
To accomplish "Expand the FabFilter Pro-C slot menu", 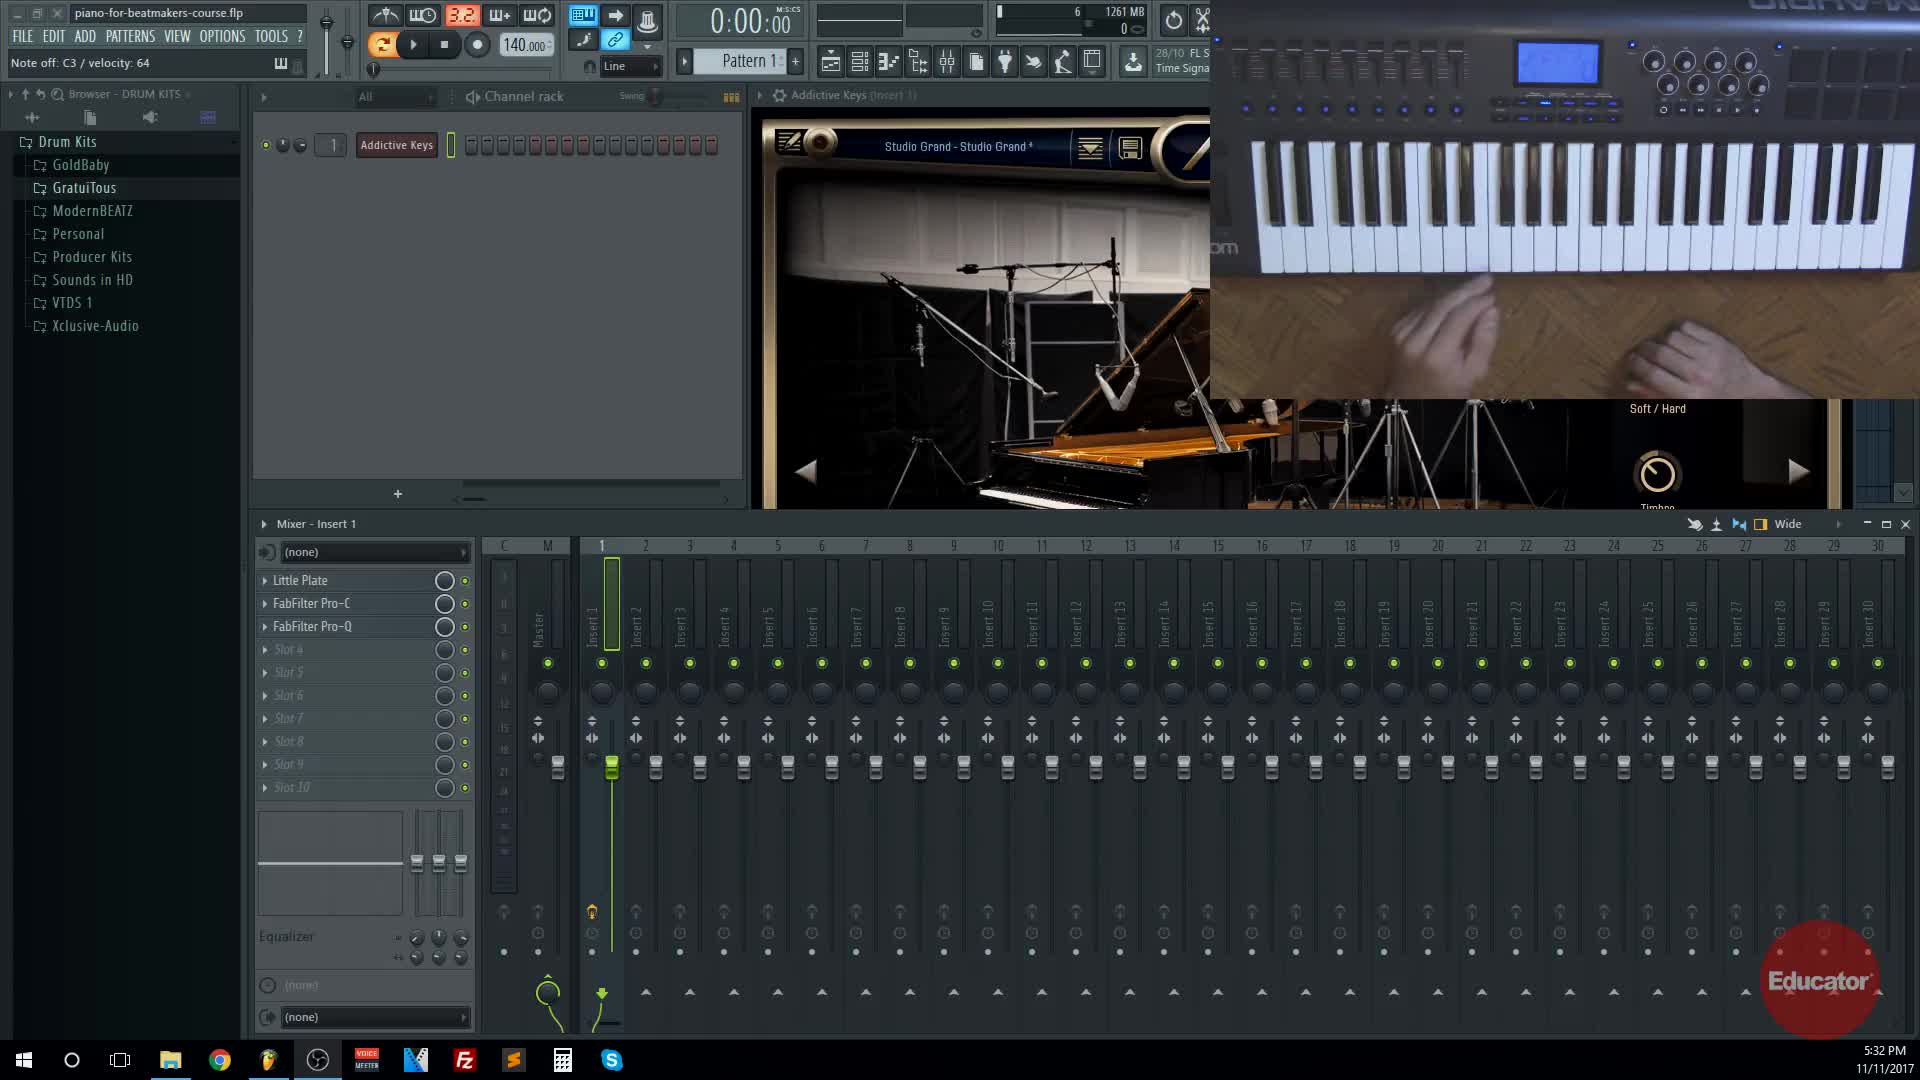I will 265,604.
